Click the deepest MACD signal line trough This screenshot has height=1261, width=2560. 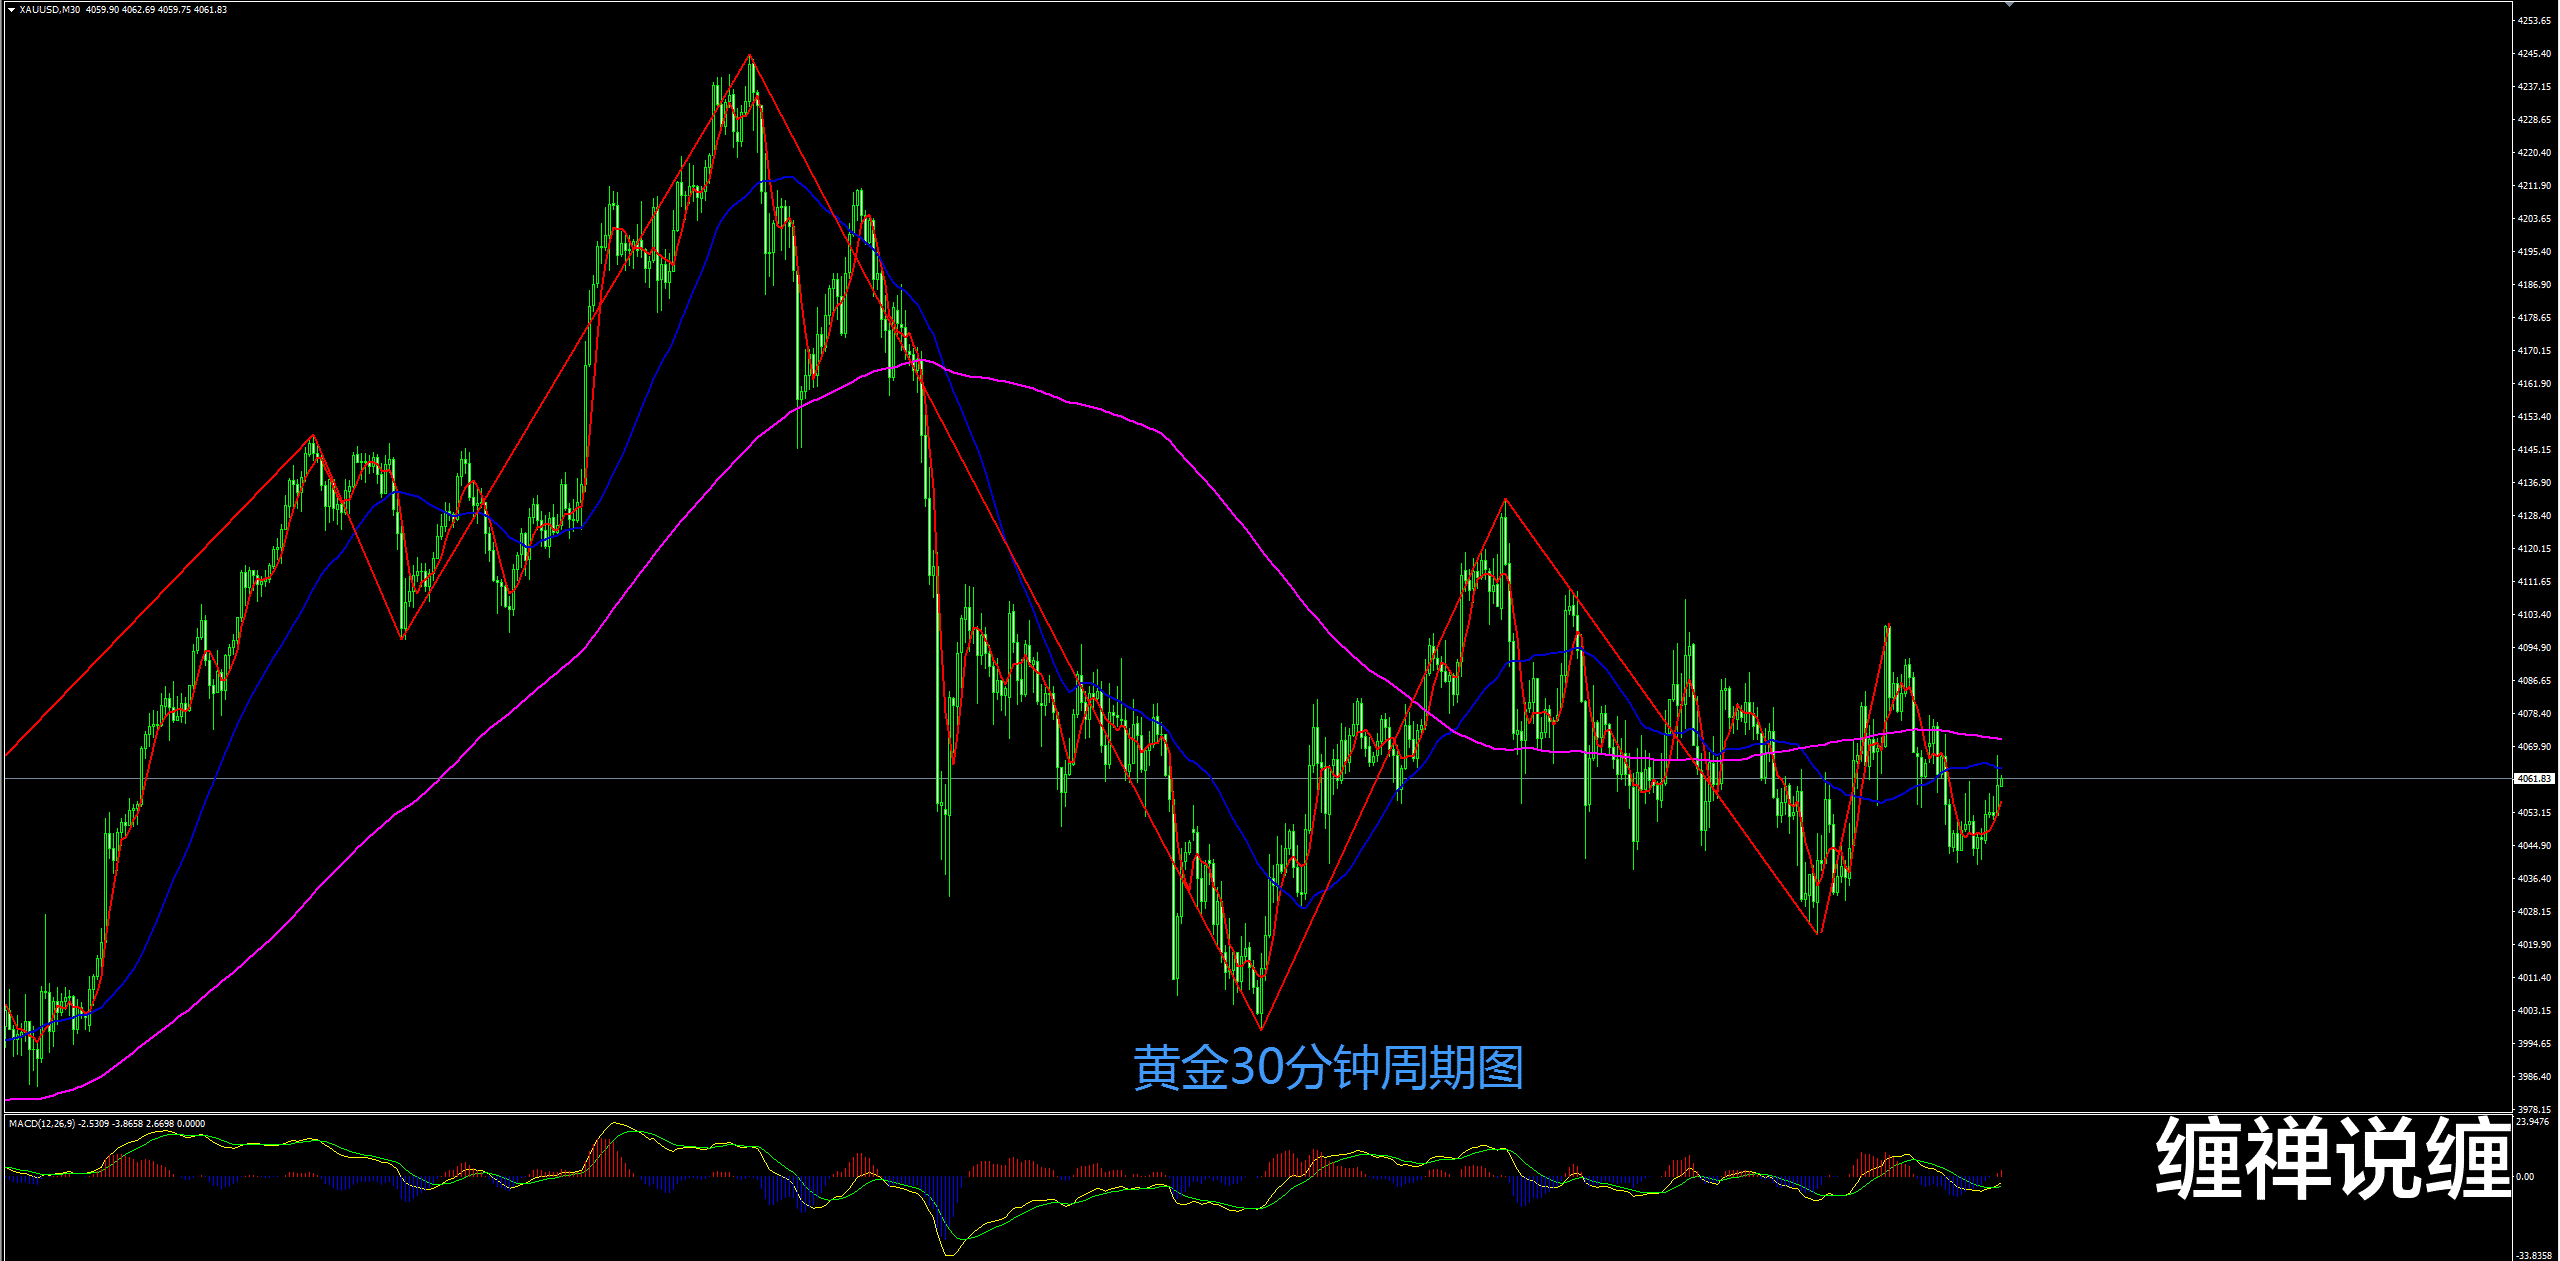pos(950,1254)
